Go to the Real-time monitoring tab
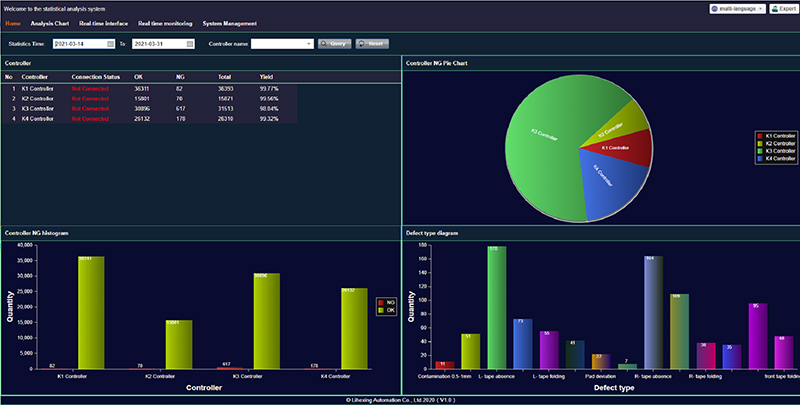 [165, 23]
